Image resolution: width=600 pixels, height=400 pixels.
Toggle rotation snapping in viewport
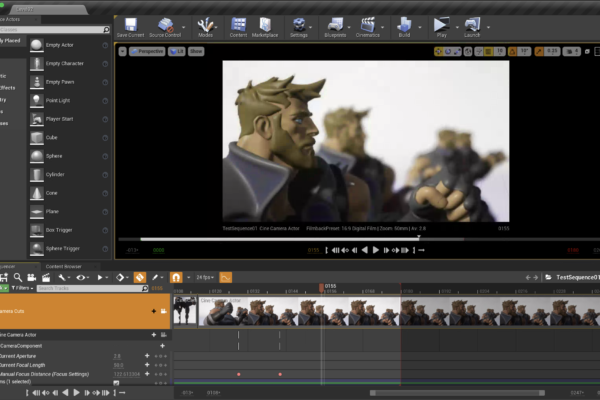pyautogui.click(x=512, y=51)
